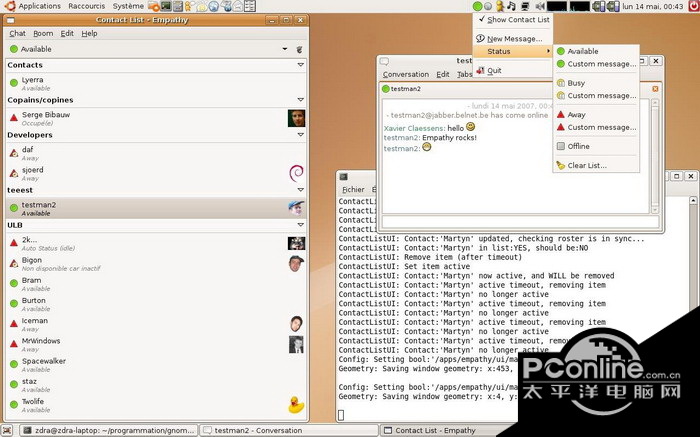Click the red icon beside MrWindows
Screen dimensions: 700x437
(14, 344)
